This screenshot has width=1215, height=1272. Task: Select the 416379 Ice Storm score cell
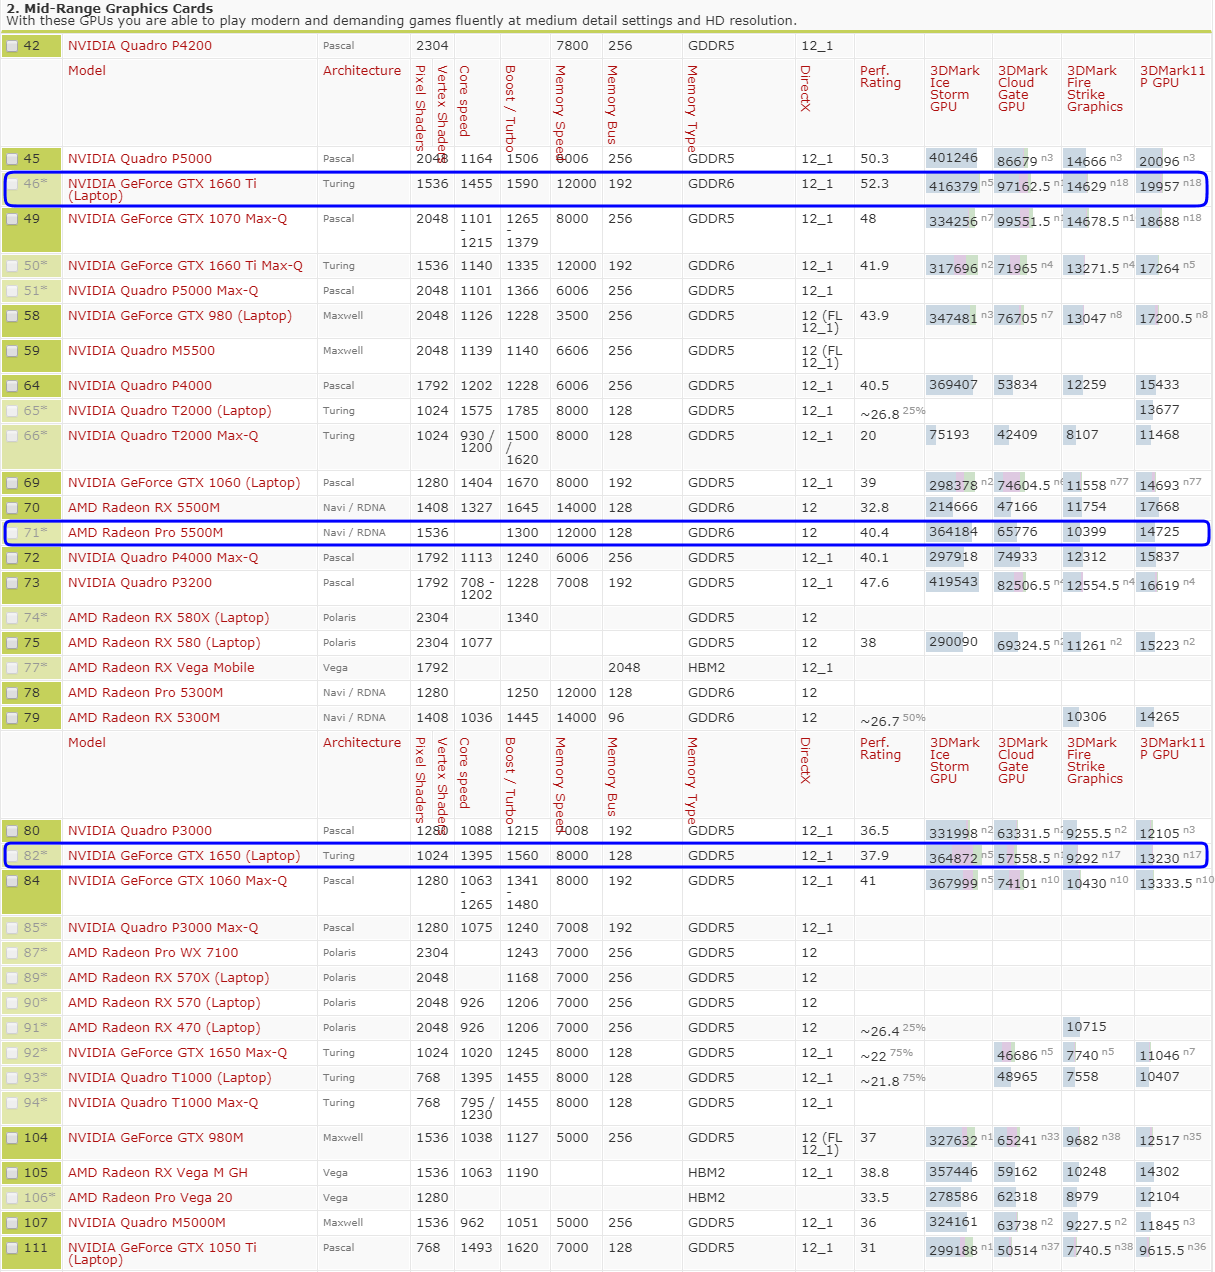click(x=953, y=185)
